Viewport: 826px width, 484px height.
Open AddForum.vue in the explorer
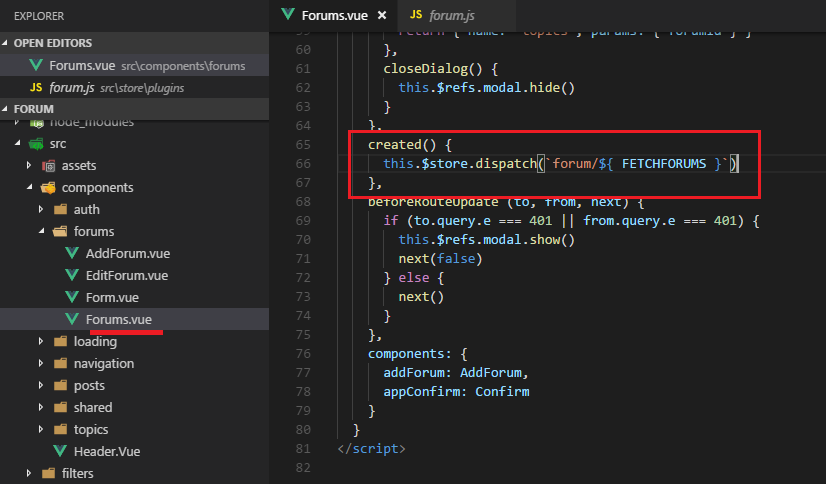pyautogui.click(x=127, y=253)
